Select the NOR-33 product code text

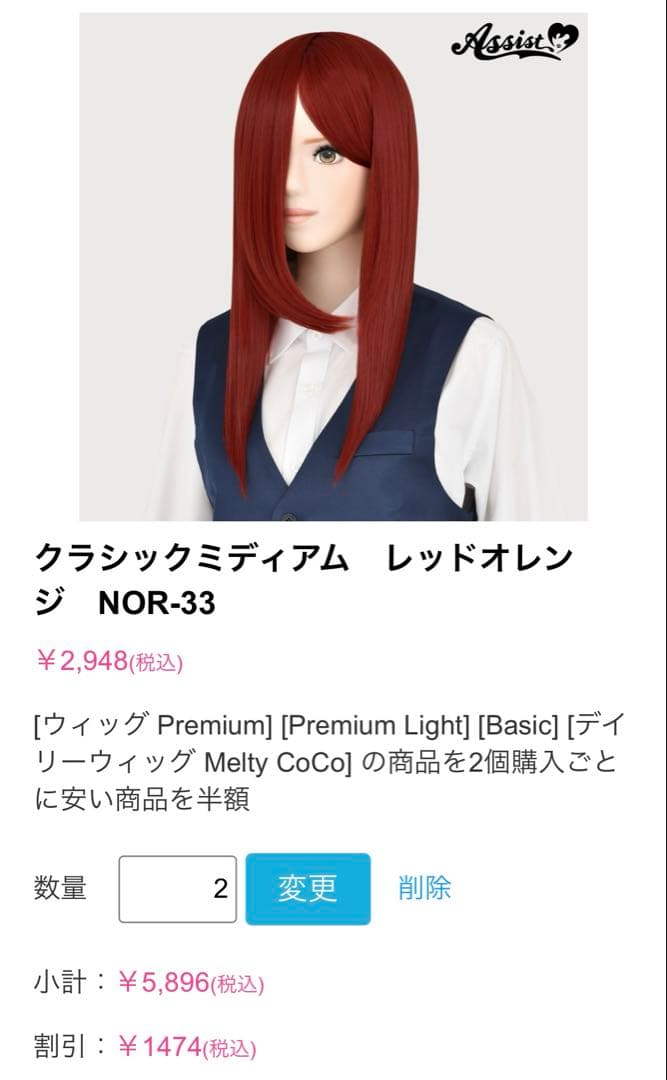[157, 603]
